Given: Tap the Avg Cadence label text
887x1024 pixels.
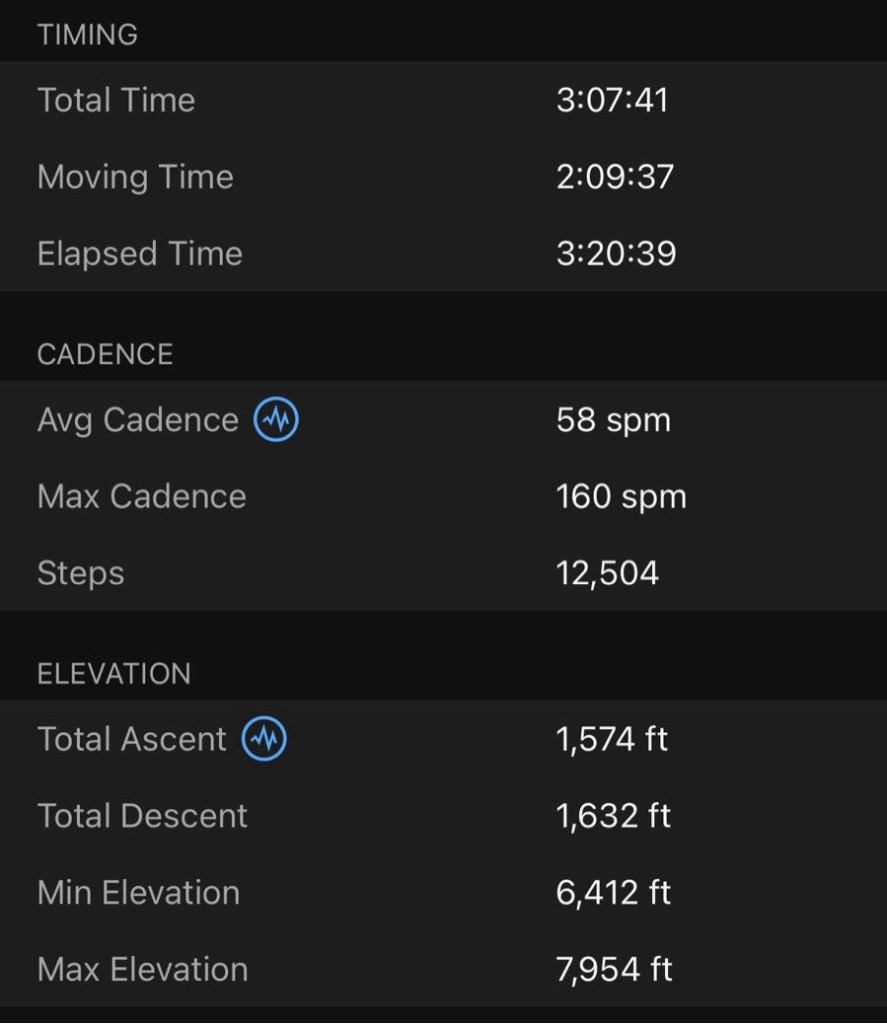Looking at the screenshot, I should click(x=138, y=420).
